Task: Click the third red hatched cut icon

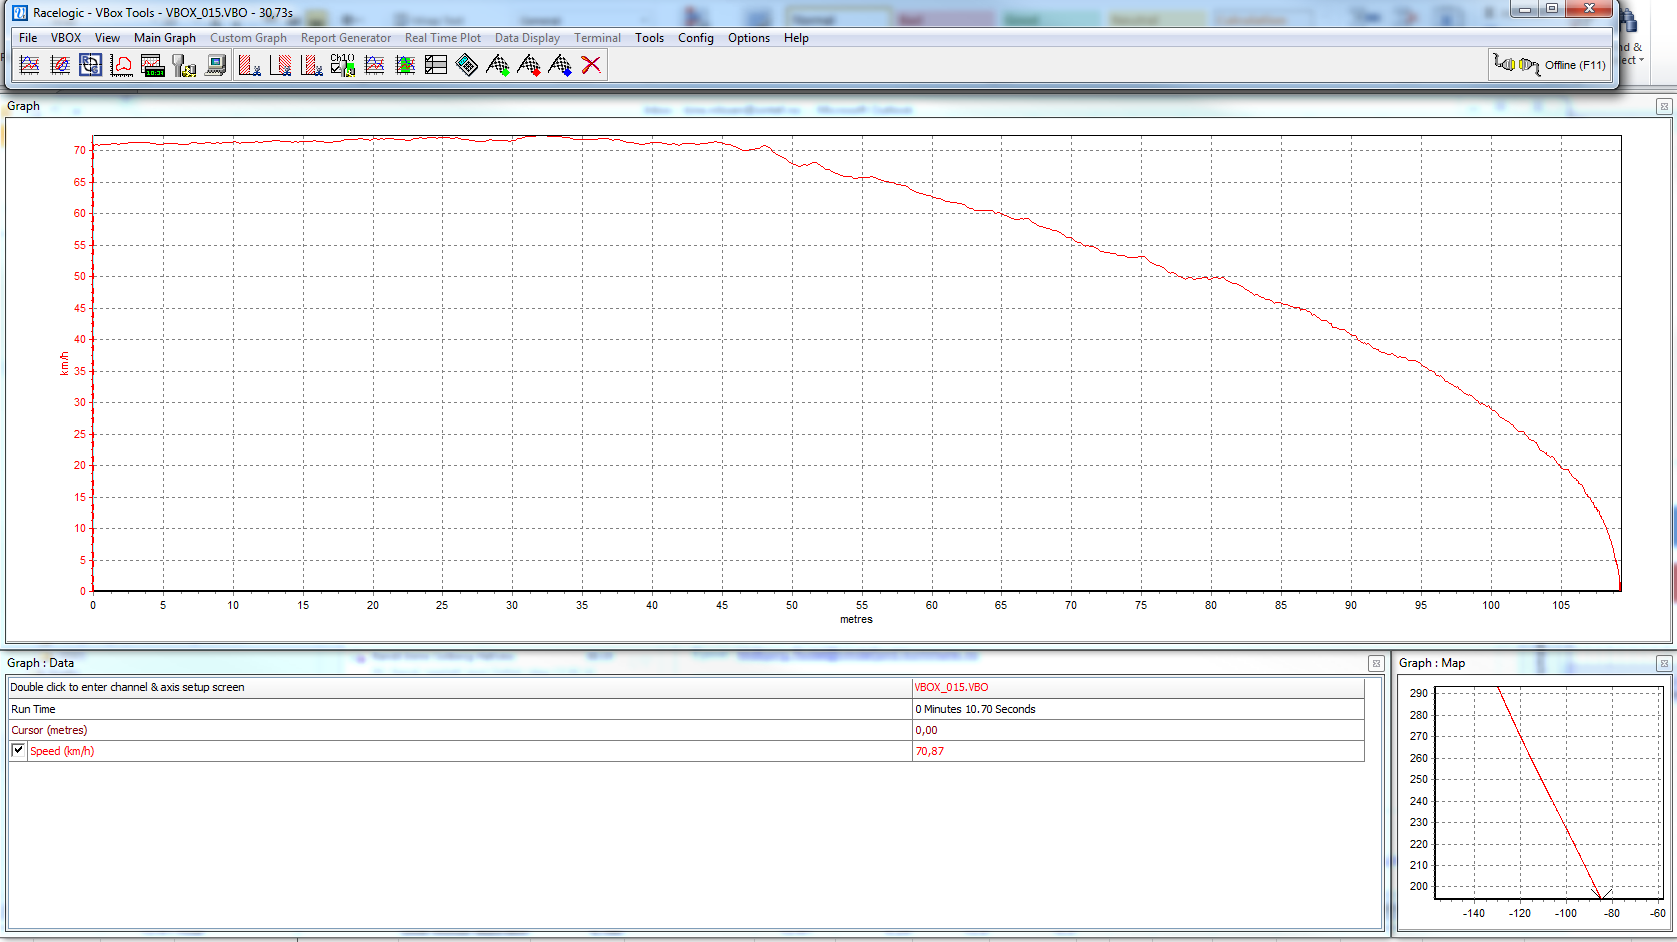Action: coord(312,65)
